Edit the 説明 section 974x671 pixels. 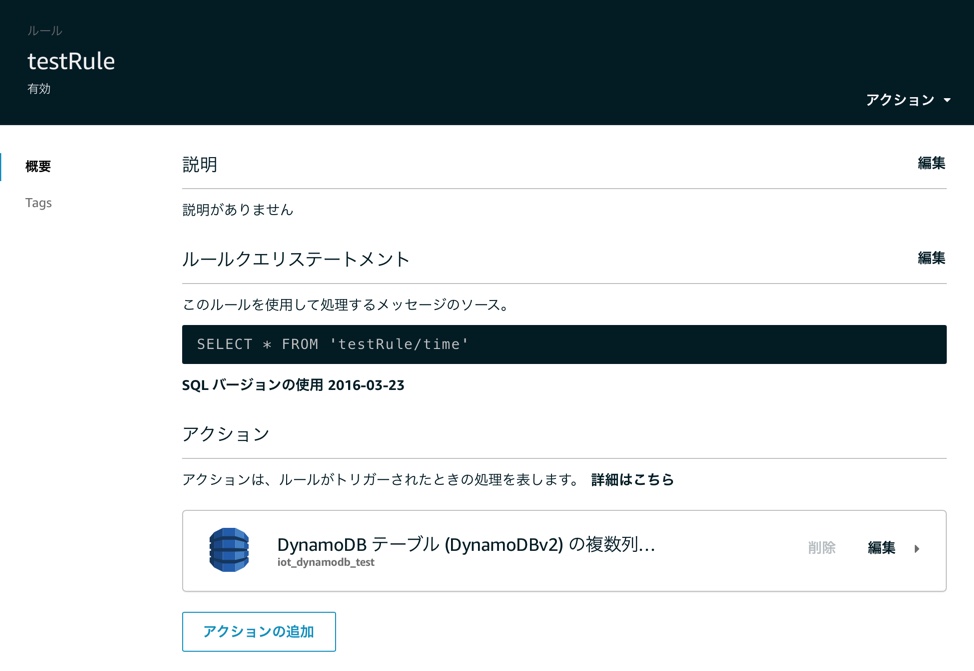pos(932,163)
